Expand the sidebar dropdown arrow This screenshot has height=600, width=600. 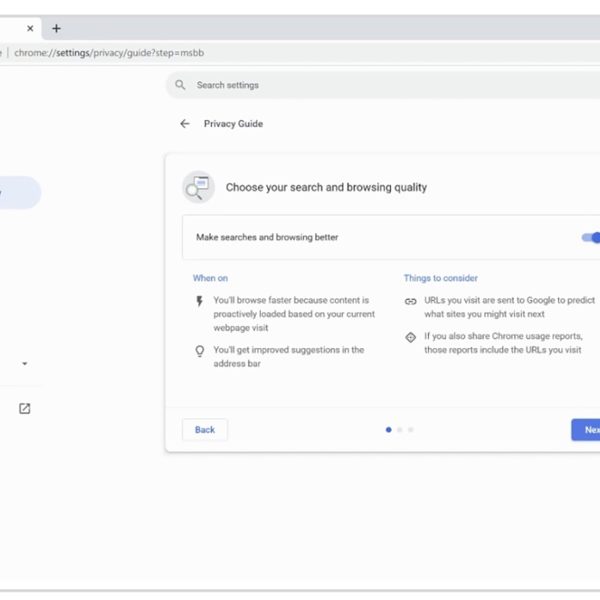(25, 364)
